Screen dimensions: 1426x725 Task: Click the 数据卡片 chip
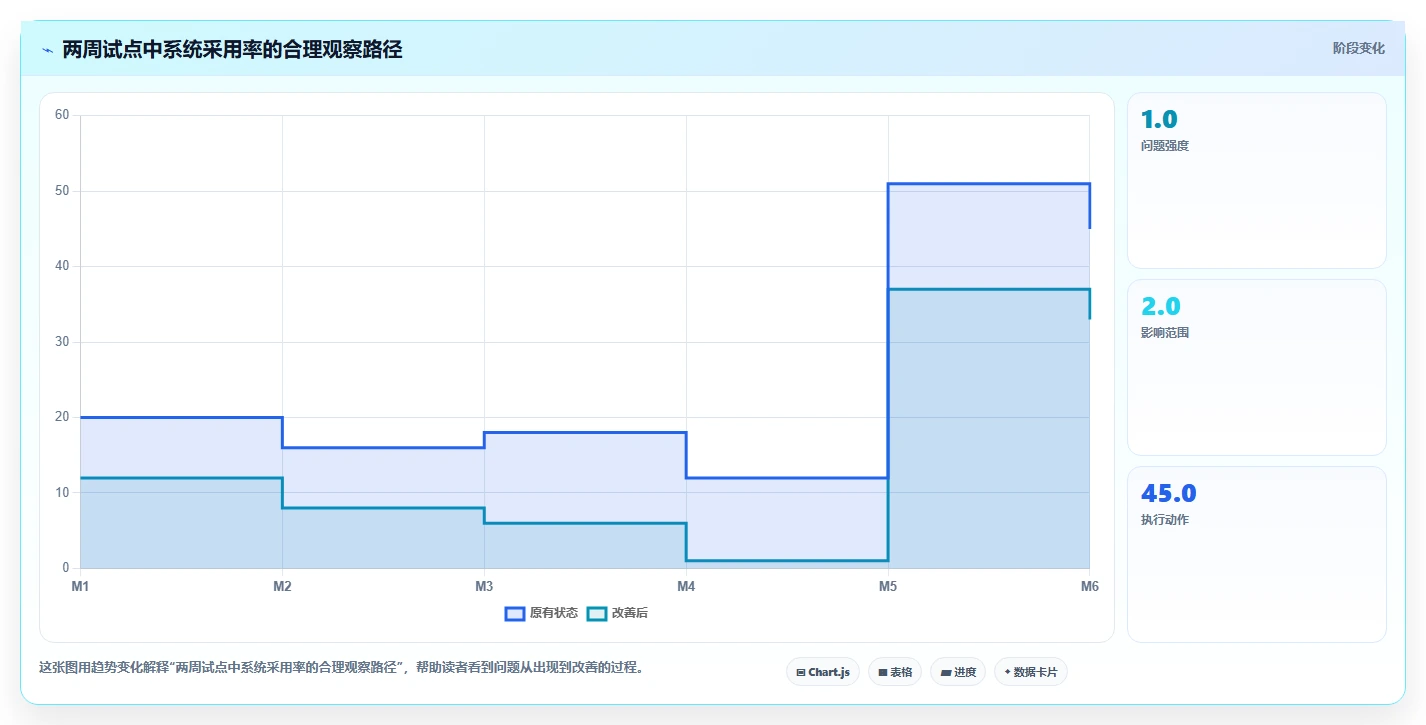[x=1030, y=672]
